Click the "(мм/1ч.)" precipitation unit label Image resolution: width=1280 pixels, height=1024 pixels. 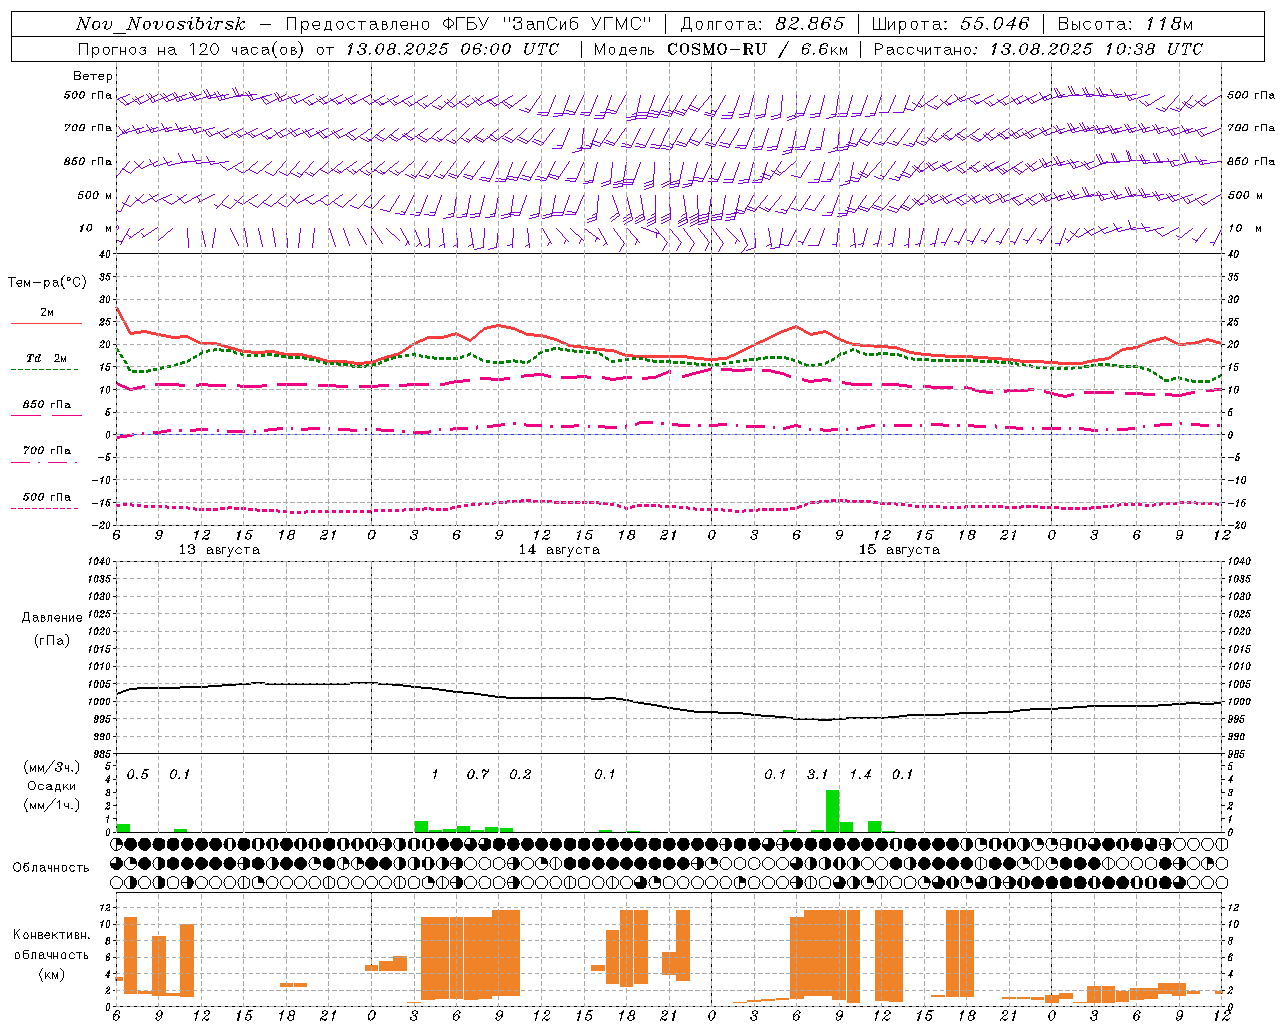(x=51, y=805)
